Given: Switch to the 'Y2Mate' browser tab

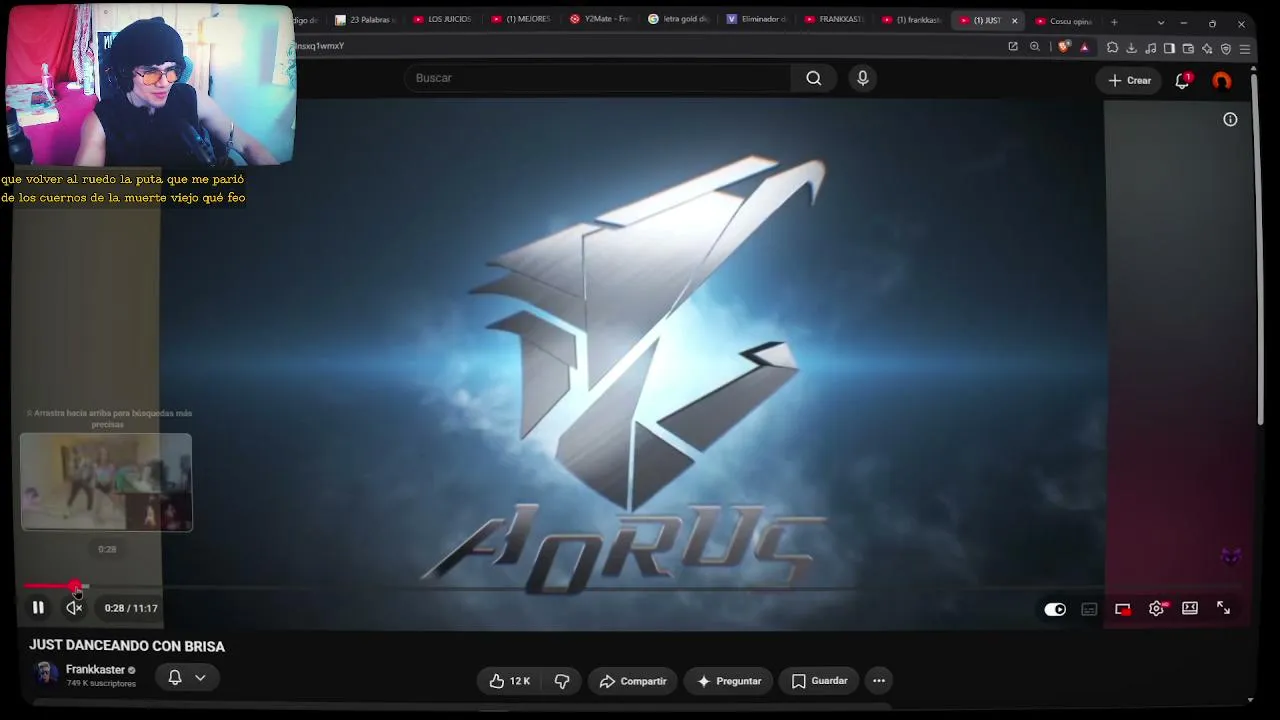Looking at the screenshot, I should [599, 20].
